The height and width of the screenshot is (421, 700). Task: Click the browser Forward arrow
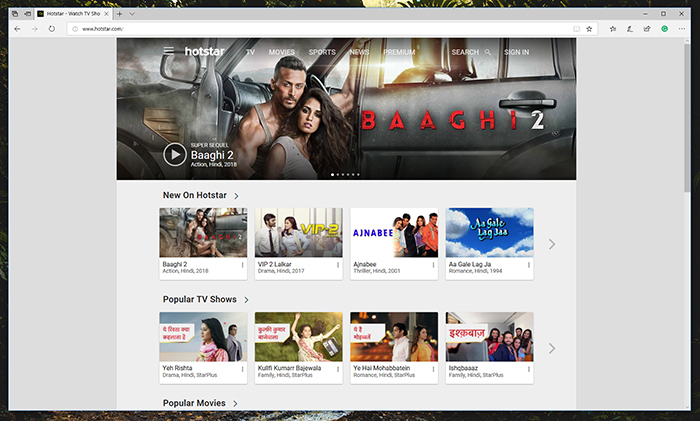(x=34, y=29)
